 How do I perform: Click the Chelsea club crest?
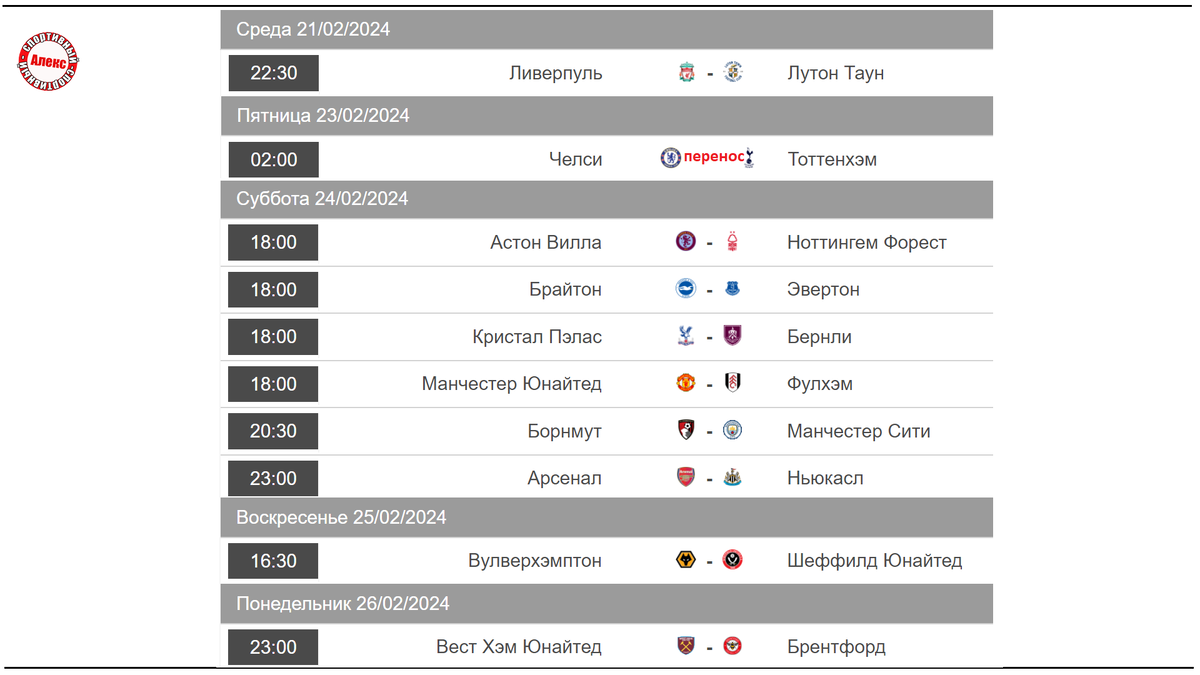coord(671,158)
